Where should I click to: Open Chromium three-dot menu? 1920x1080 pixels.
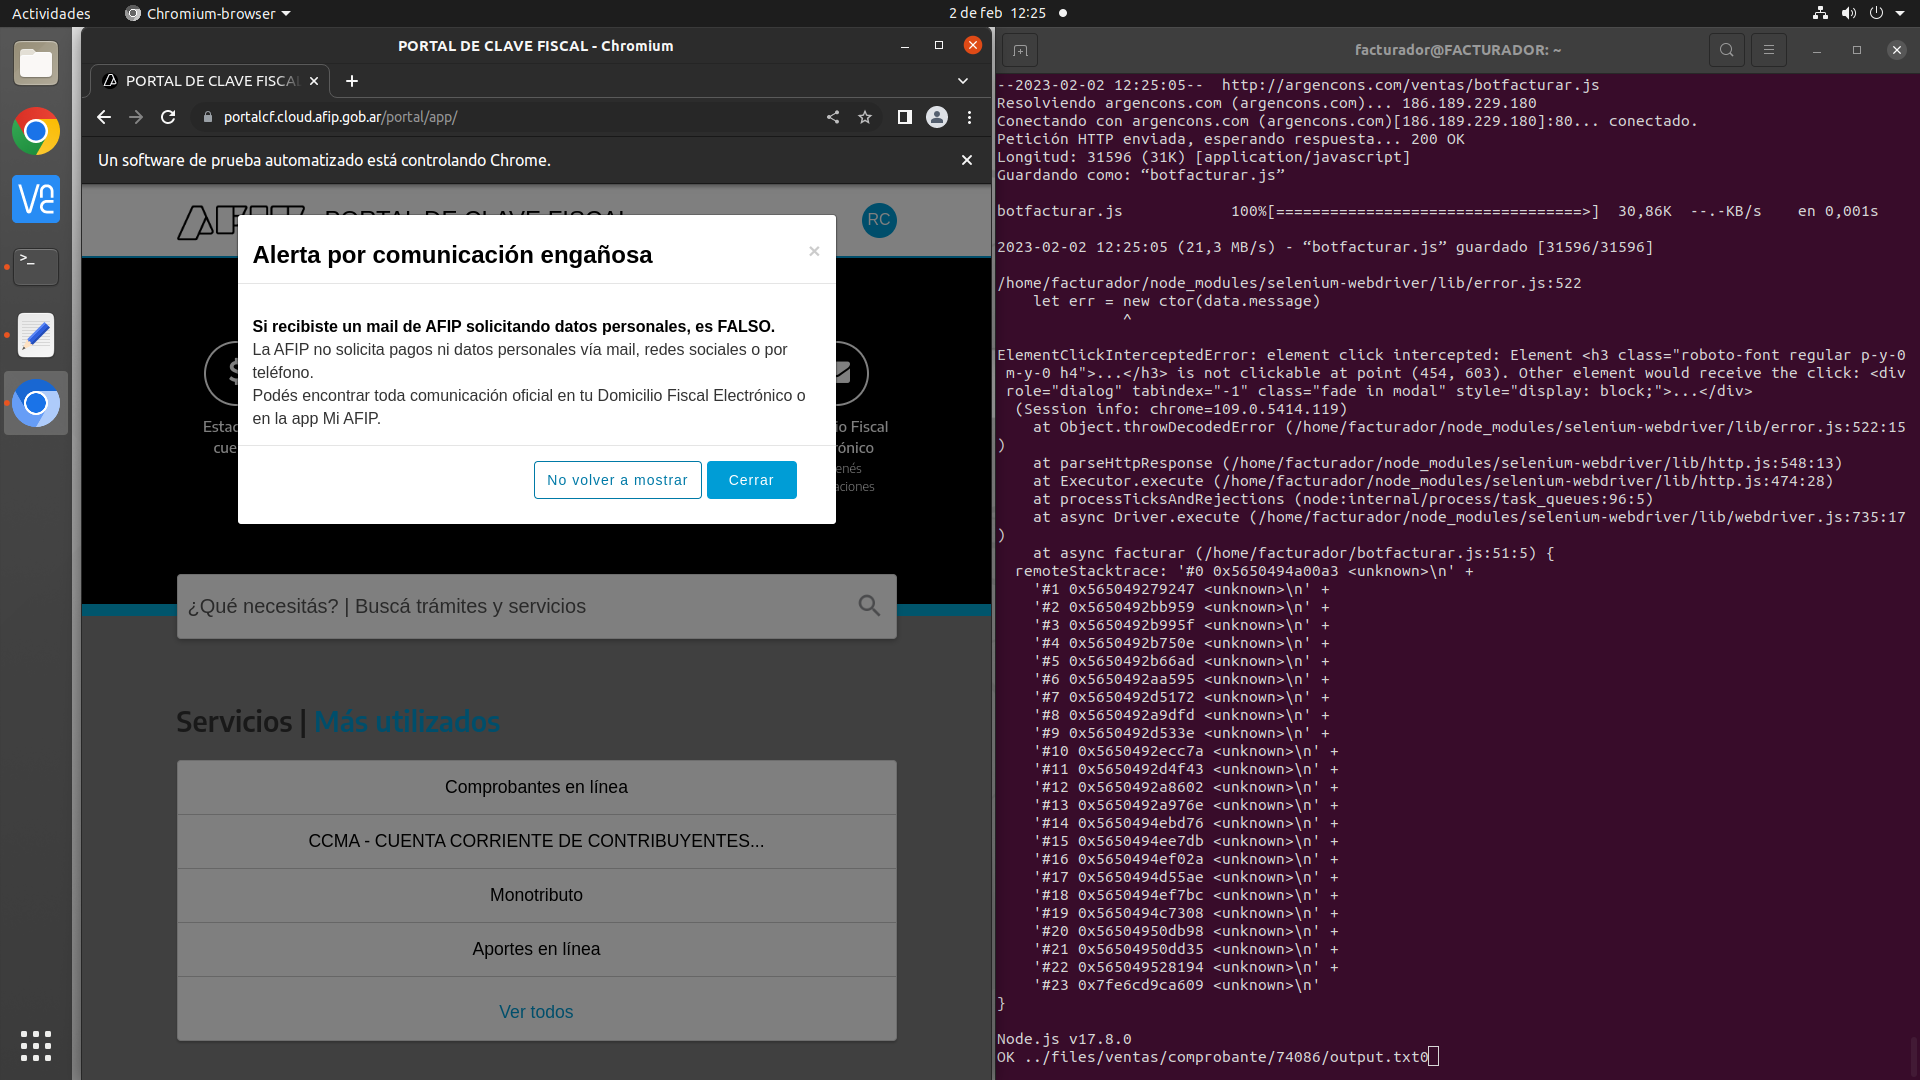969,117
